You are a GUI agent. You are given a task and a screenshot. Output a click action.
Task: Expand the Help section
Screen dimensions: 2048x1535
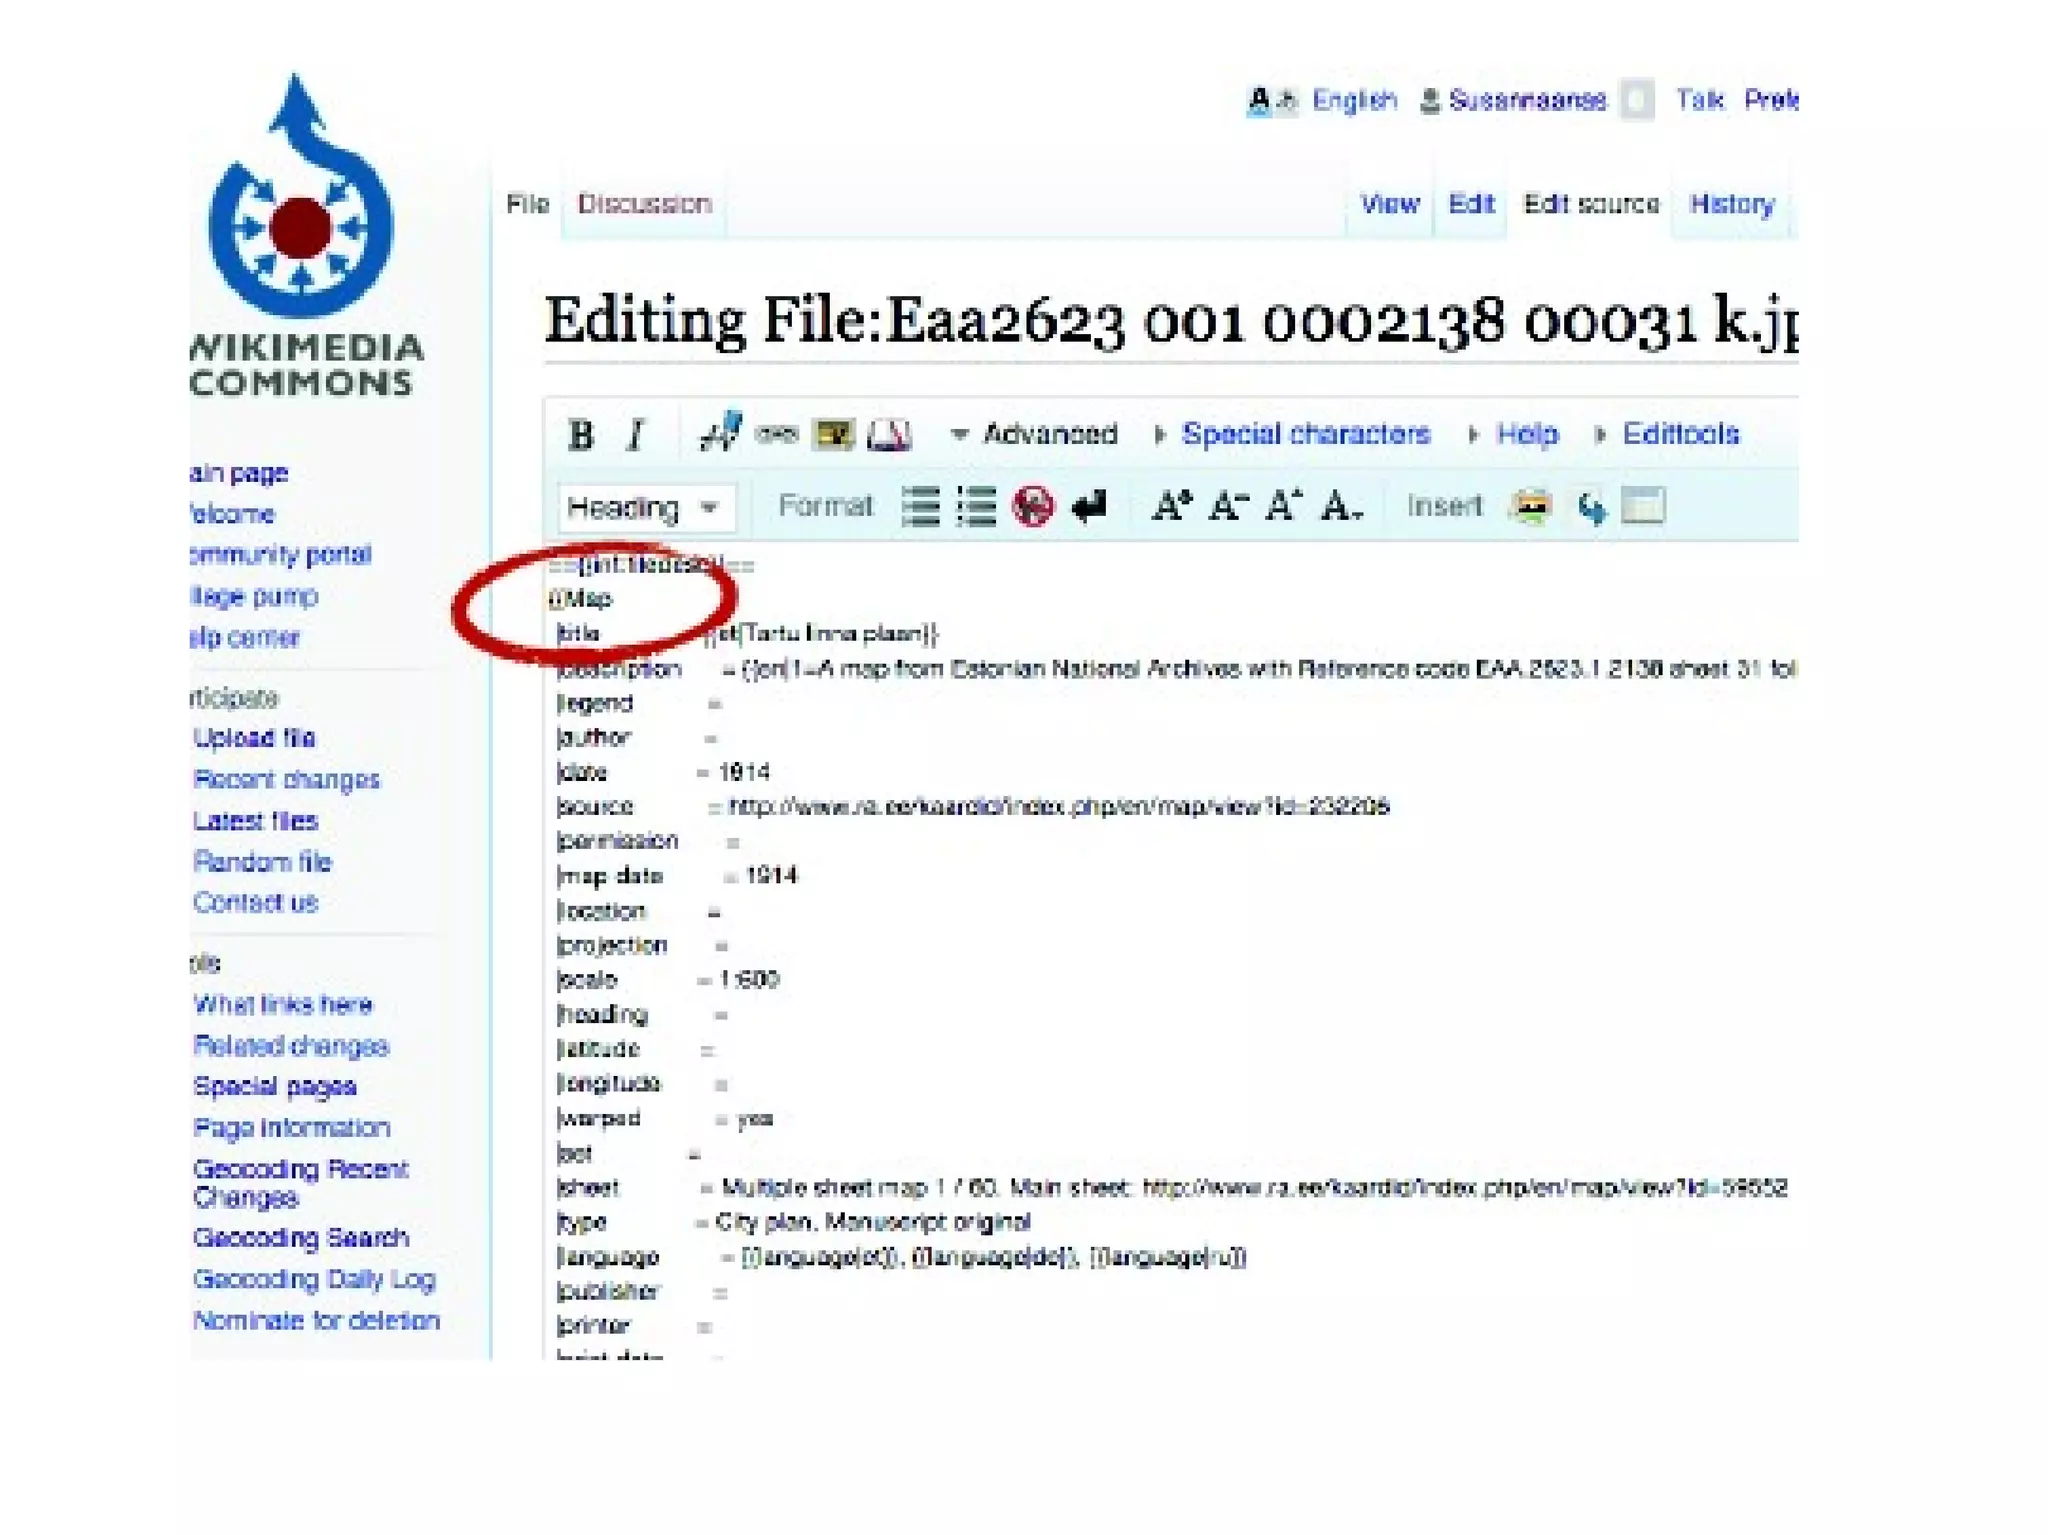tap(1513, 434)
